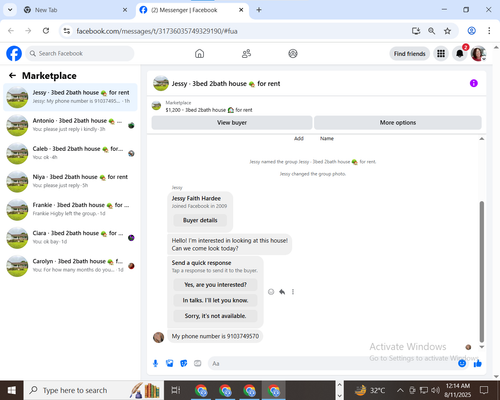Click the View buyer button

[232, 123]
